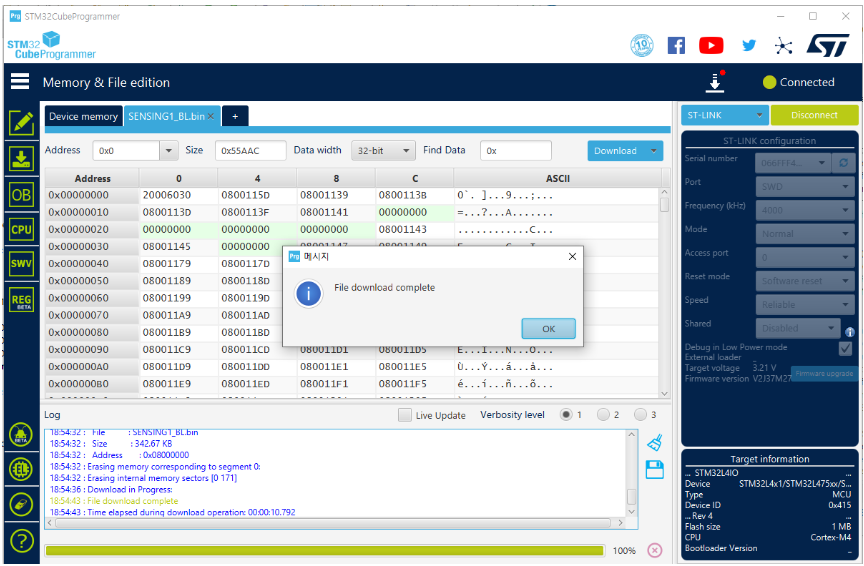The width and height of the screenshot is (864, 566).
Task: Select verbosity level 2
Action: [603, 414]
